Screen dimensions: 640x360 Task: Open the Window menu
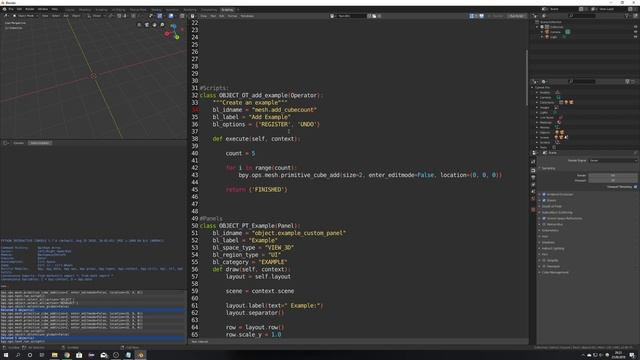[x=42, y=9]
